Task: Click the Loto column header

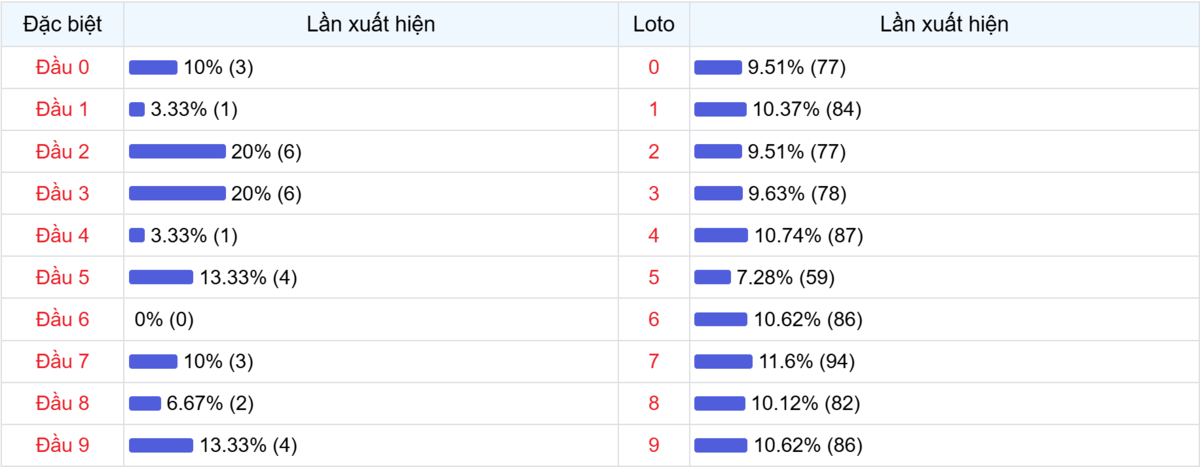Action: [654, 25]
